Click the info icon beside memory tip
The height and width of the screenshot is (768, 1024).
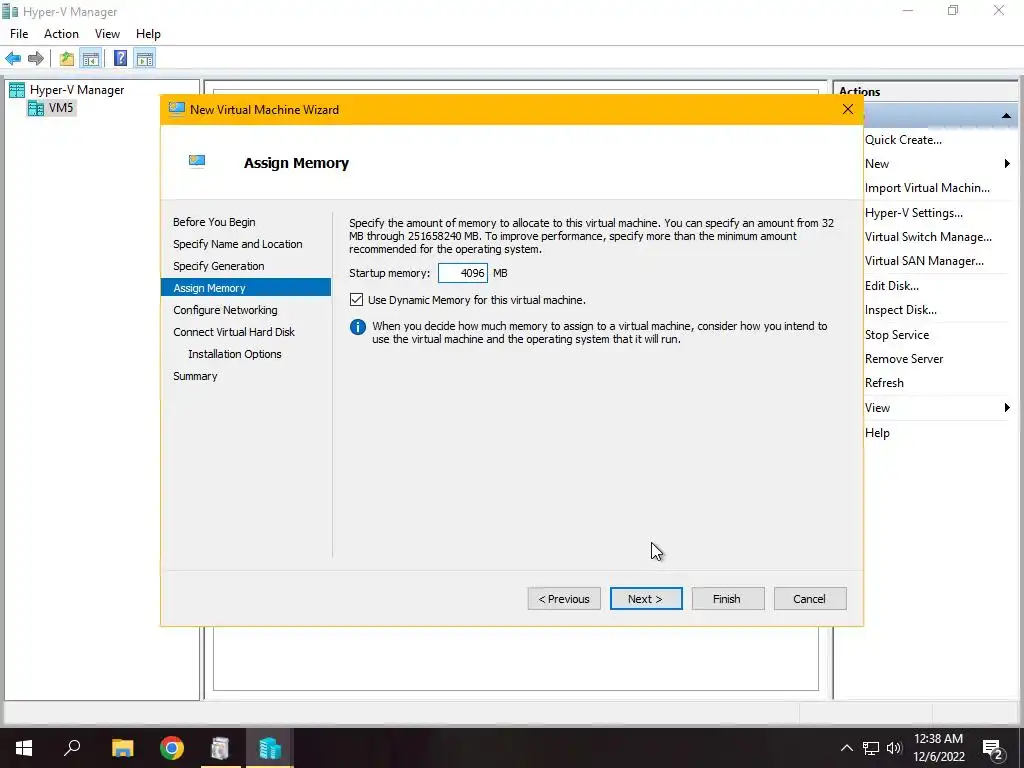point(358,327)
